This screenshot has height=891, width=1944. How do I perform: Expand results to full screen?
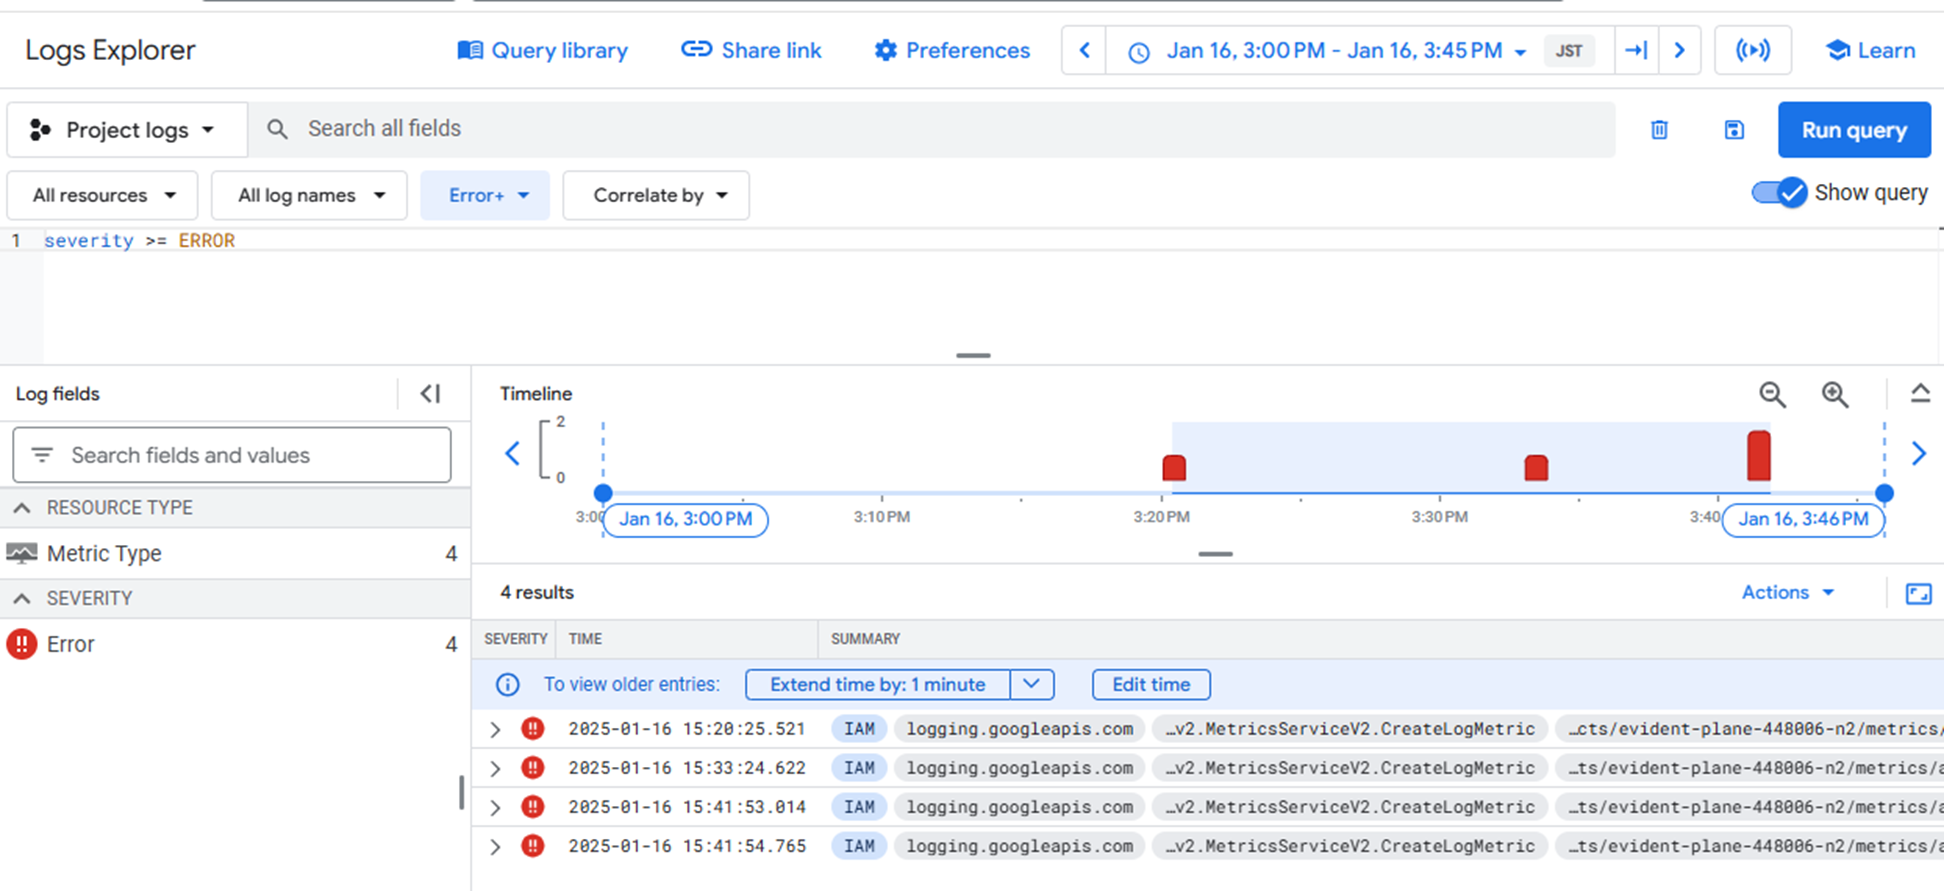pos(1918,594)
